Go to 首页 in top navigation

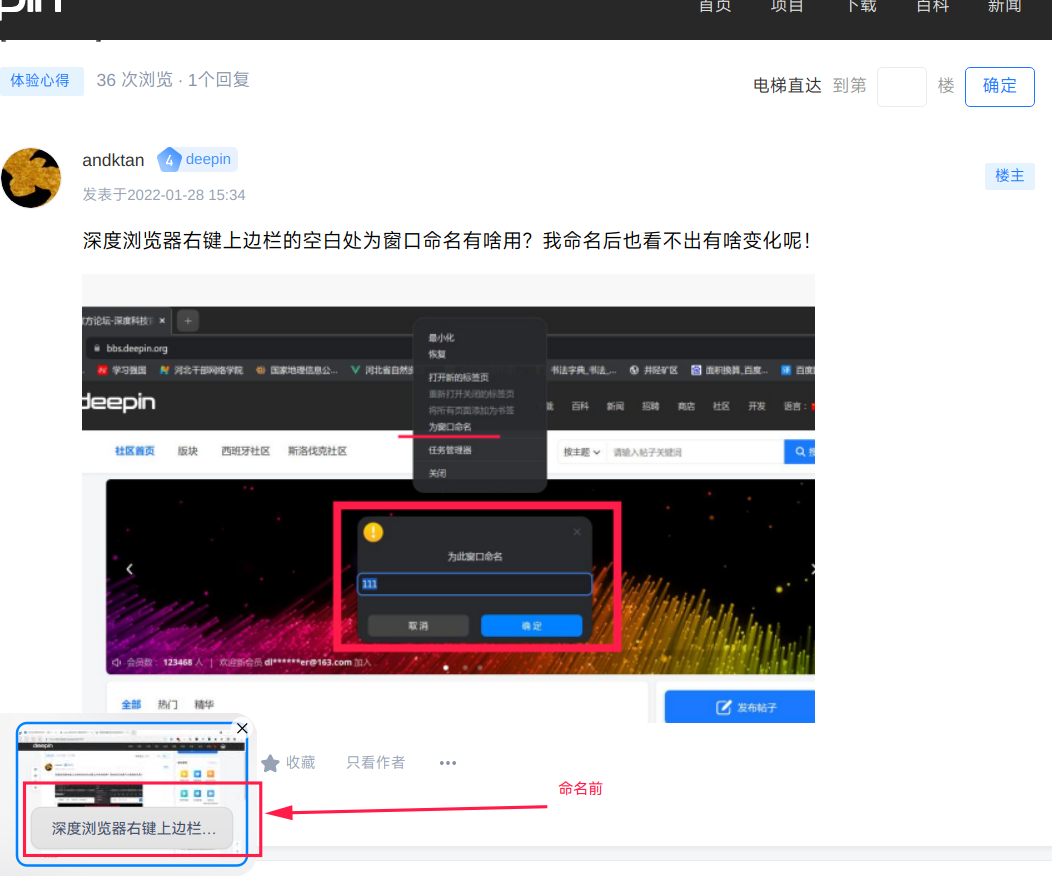[715, 7]
